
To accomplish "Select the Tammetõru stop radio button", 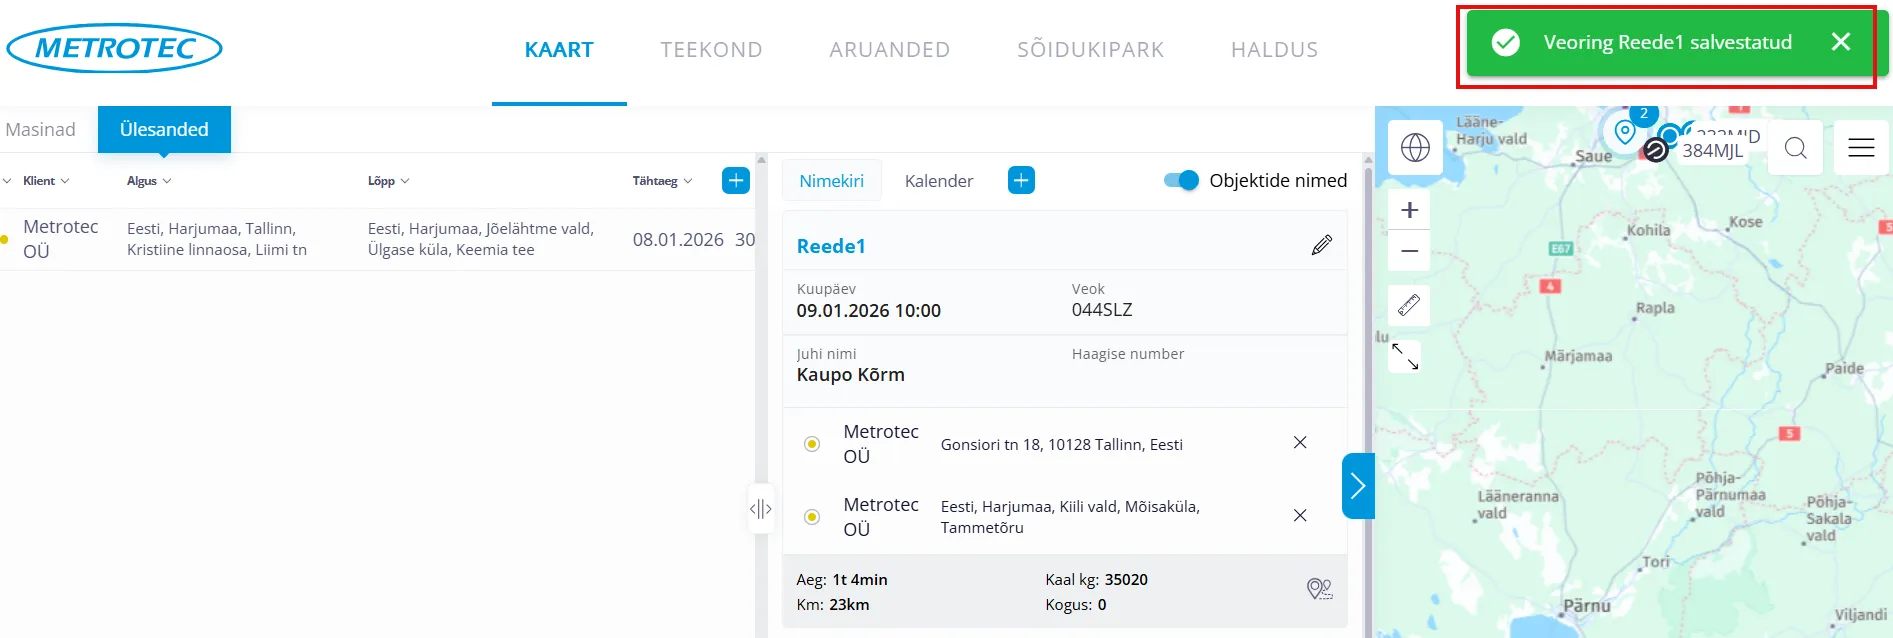I will pyautogui.click(x=812, y=517).
